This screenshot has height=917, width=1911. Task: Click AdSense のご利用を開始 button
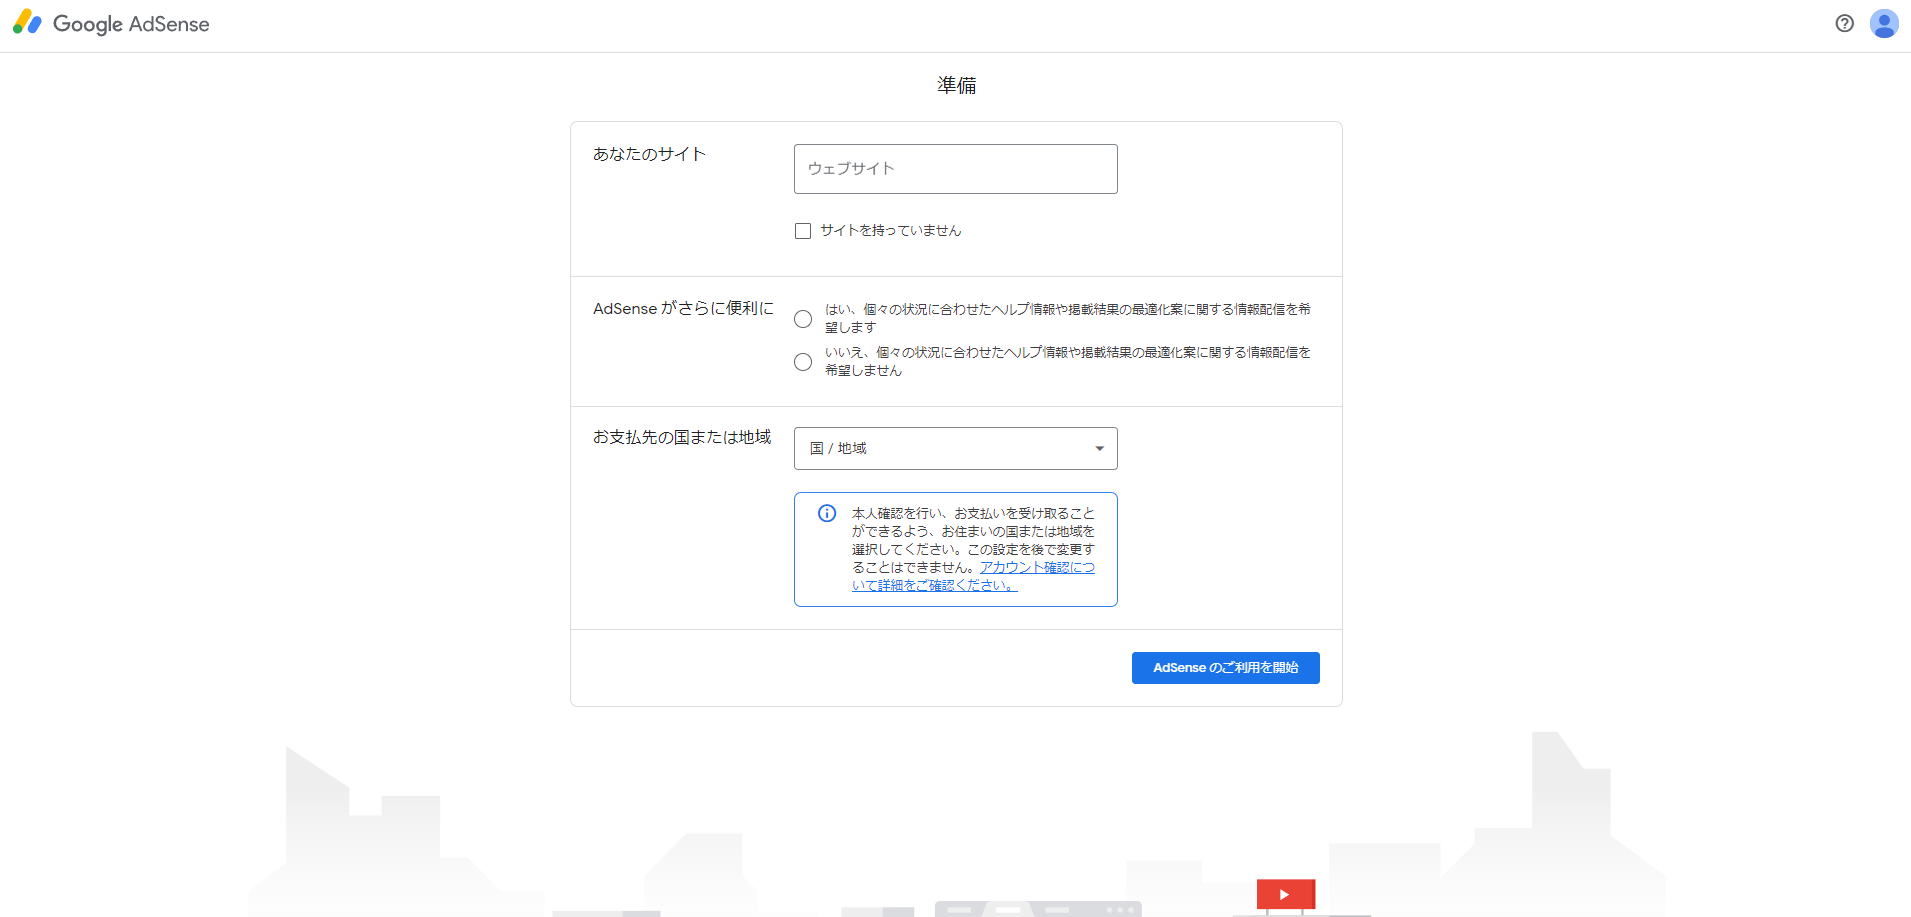pyautogui.click(x=1225, y=668)
